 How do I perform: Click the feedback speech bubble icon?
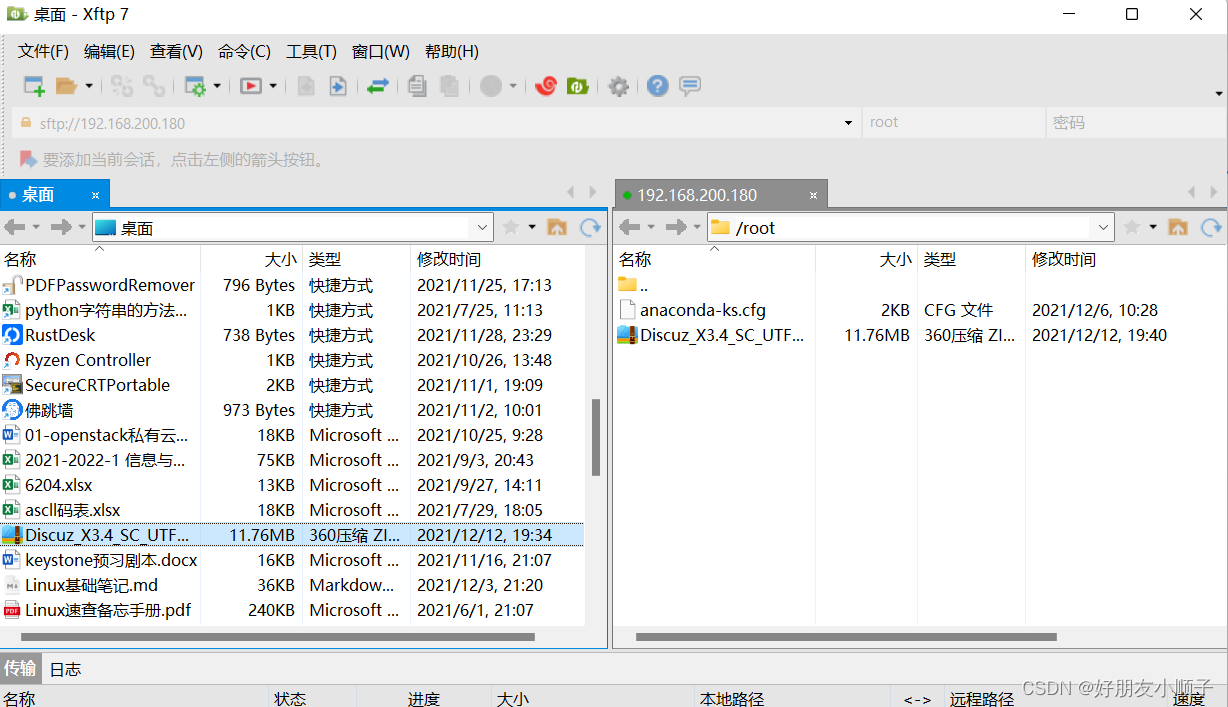[690, 87]
